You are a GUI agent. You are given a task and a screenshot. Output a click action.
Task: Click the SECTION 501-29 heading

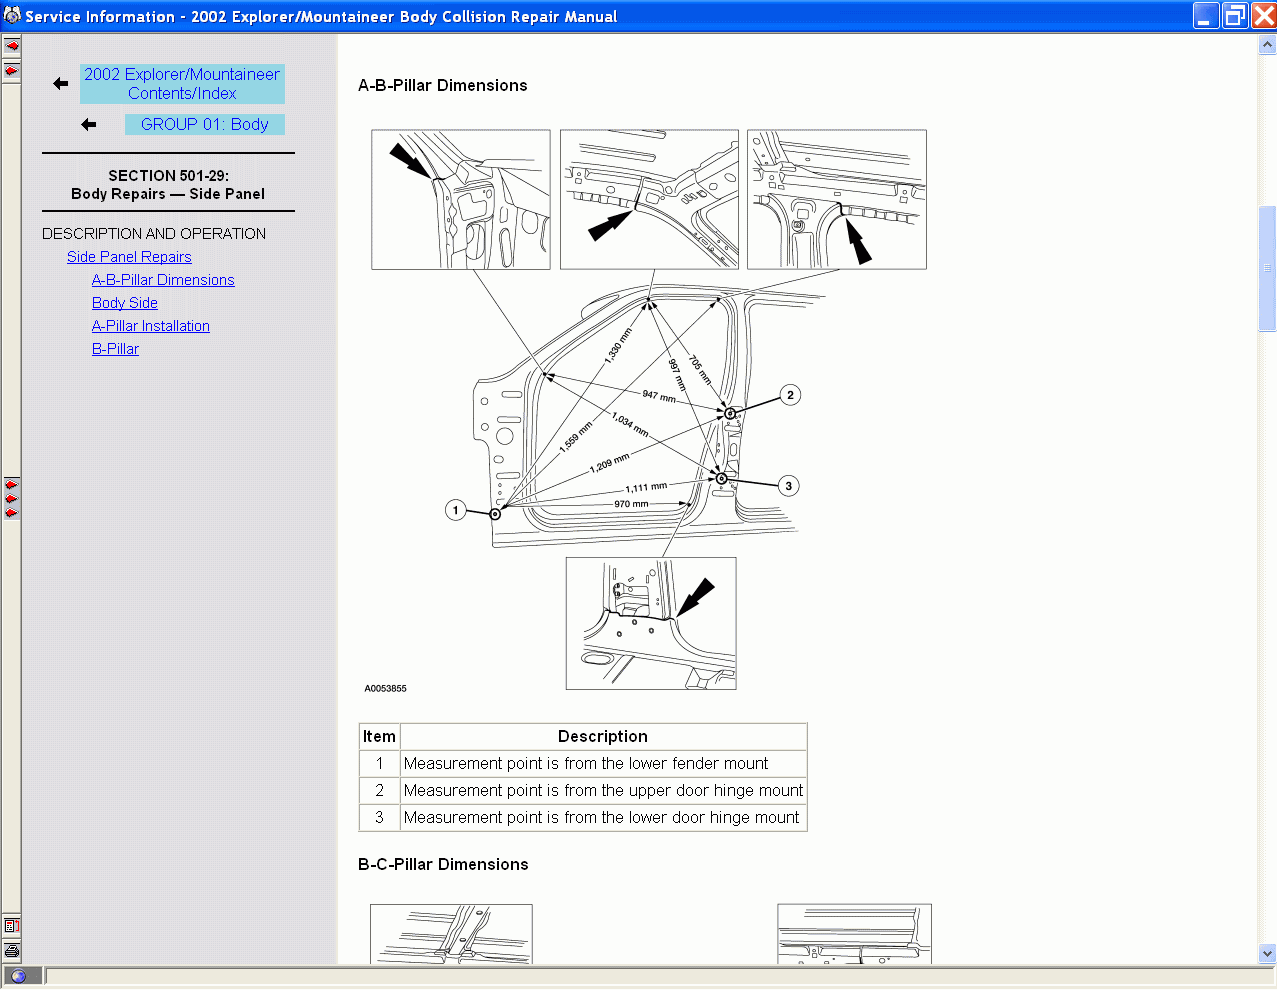(168, 175)
